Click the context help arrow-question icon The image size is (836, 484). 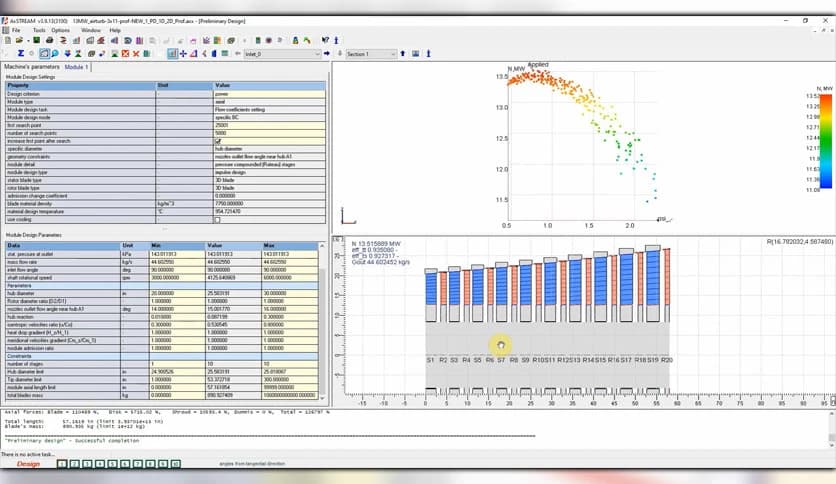pyautogui.click(x=325, y=41)
